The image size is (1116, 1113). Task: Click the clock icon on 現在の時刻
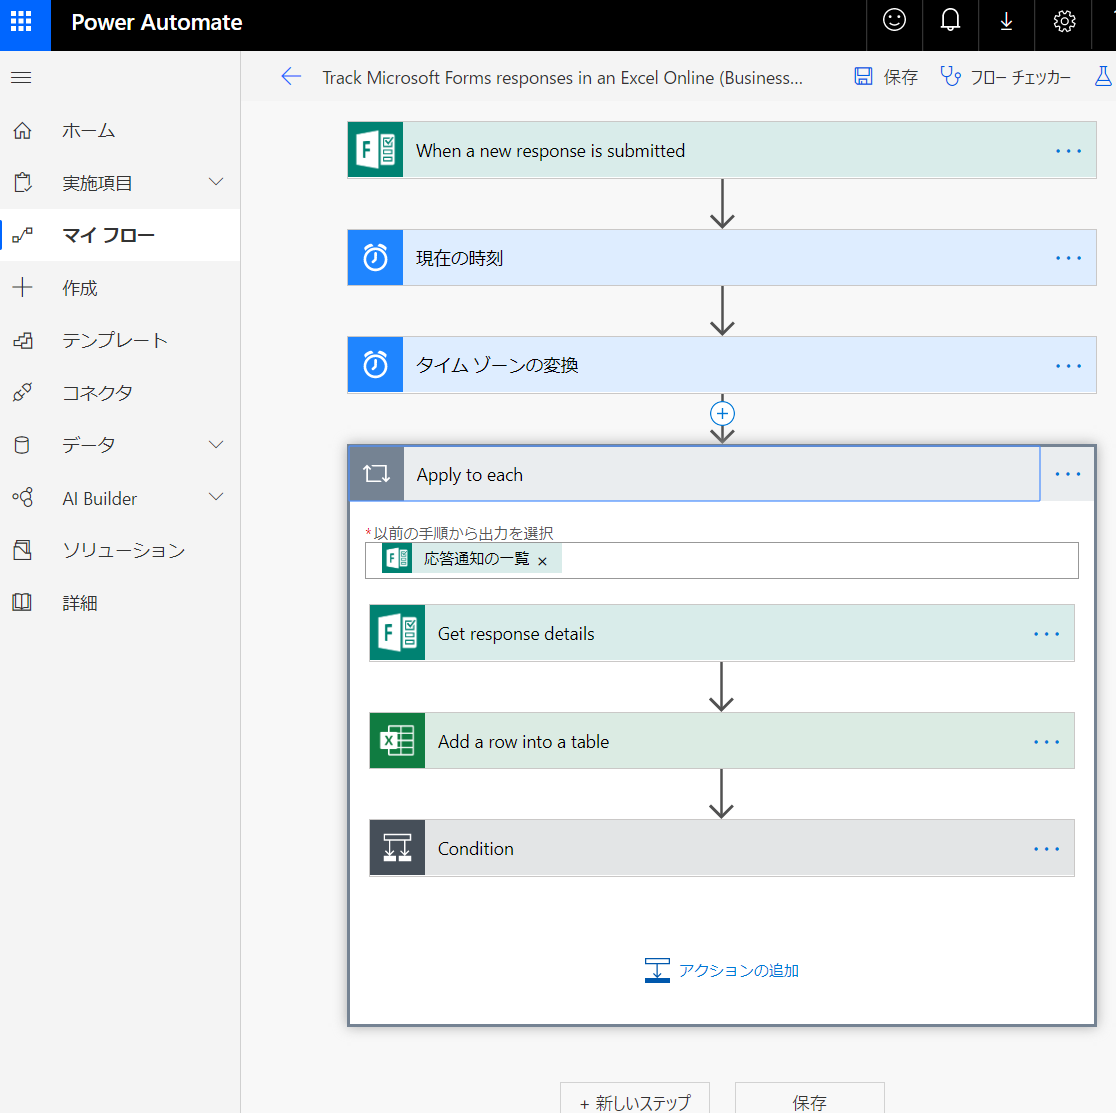375,258
